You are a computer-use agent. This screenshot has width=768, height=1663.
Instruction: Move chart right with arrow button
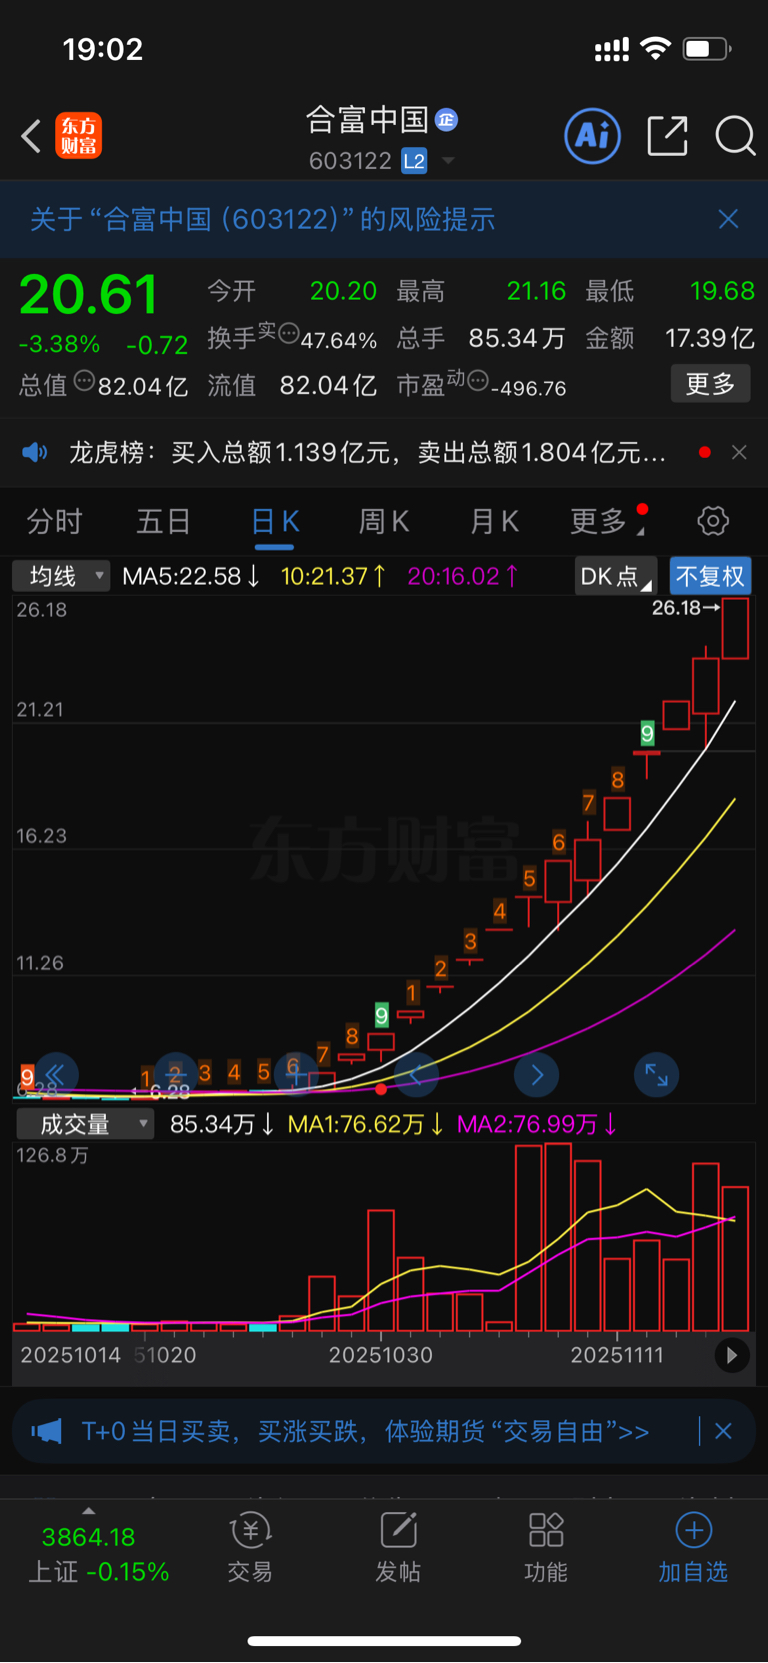coord(537,1075)
